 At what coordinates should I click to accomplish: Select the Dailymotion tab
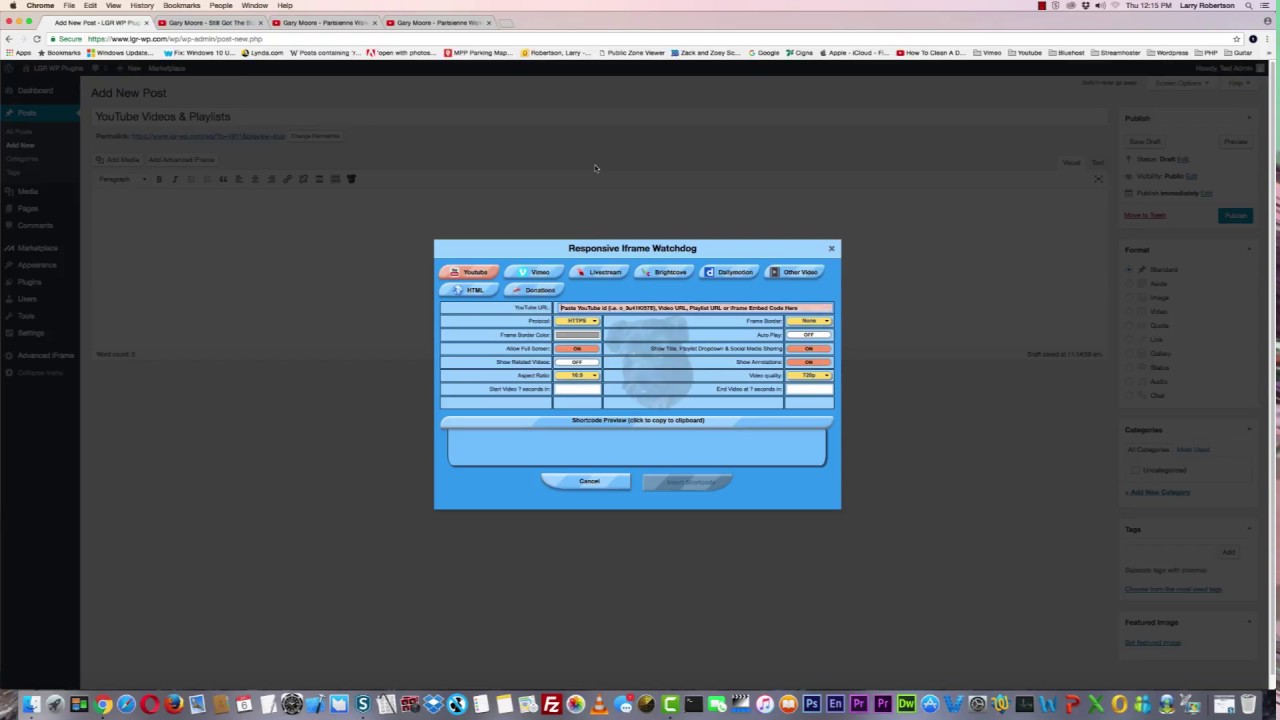coord(728,272)
